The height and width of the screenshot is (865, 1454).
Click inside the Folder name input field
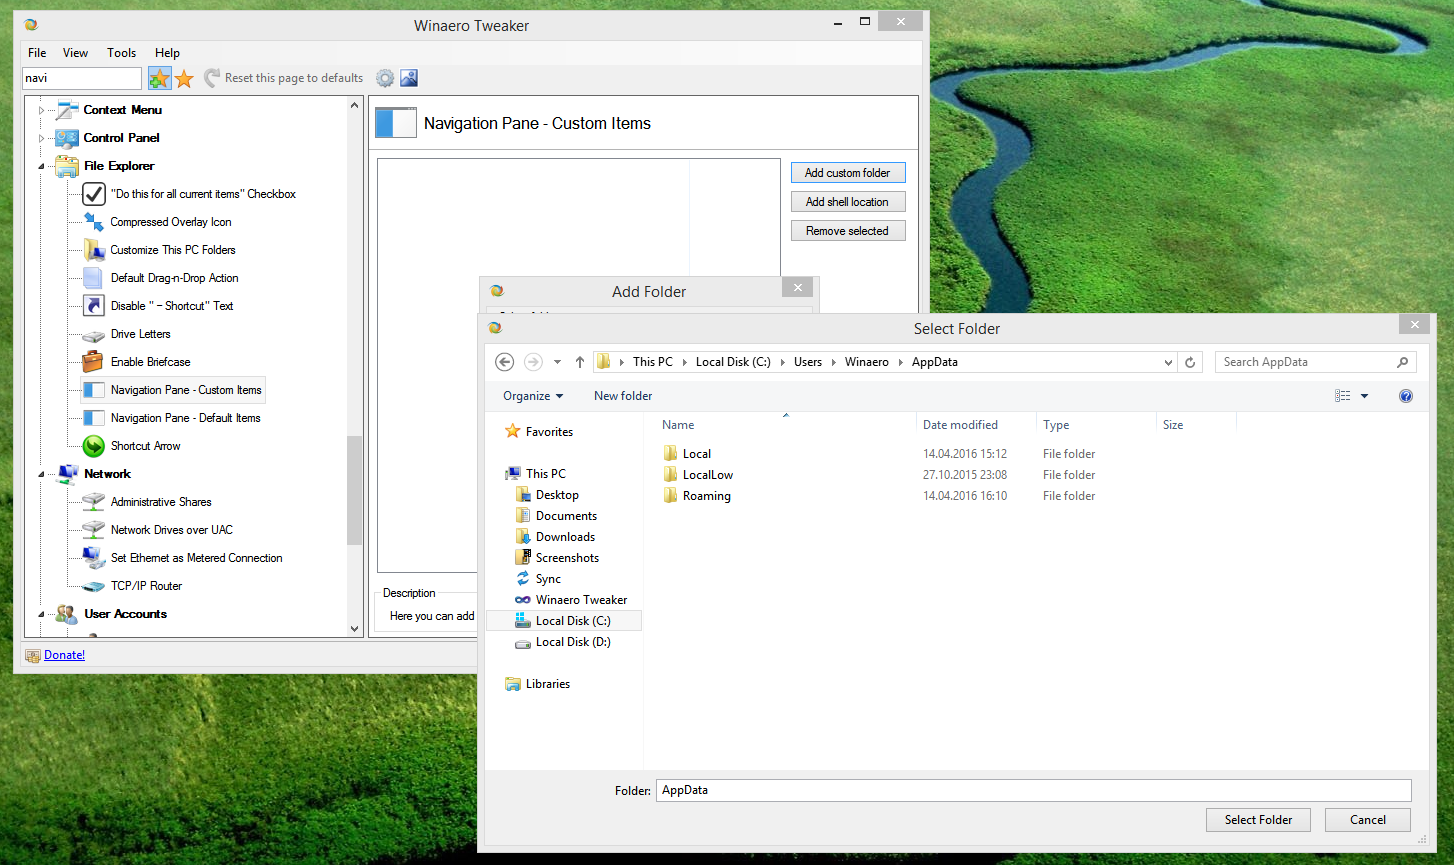coord(1030,790)
